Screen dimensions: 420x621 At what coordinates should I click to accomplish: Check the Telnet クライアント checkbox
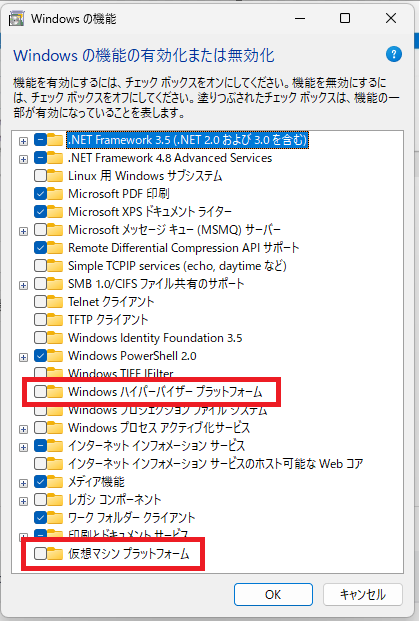click(40, 302)
